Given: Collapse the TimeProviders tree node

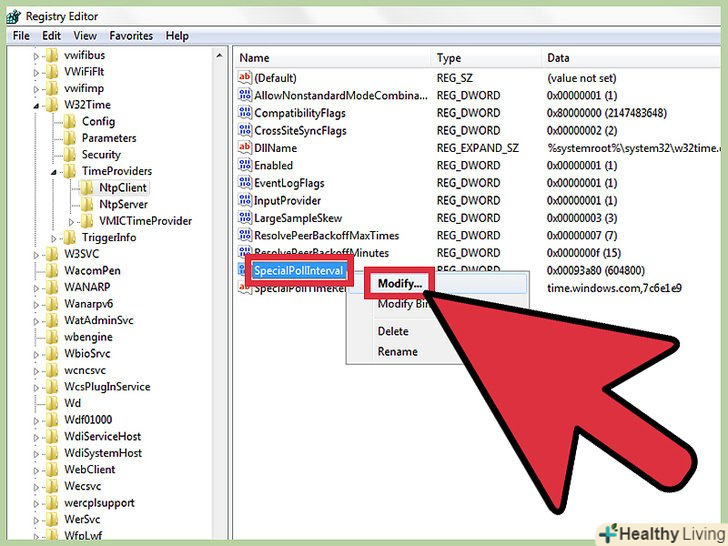Looking at the screenshot, I should click(x=54, y=172).
